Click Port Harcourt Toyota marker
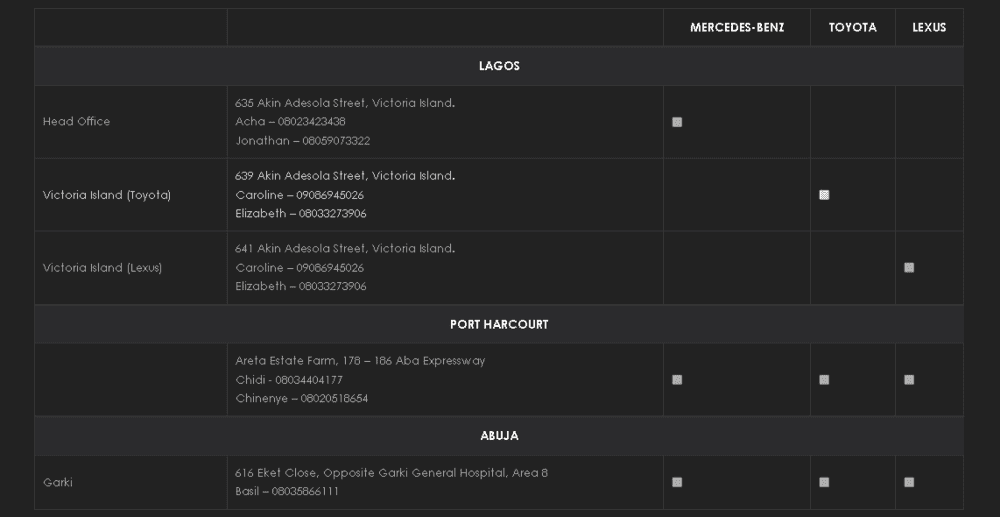 (x=824, y=380)
